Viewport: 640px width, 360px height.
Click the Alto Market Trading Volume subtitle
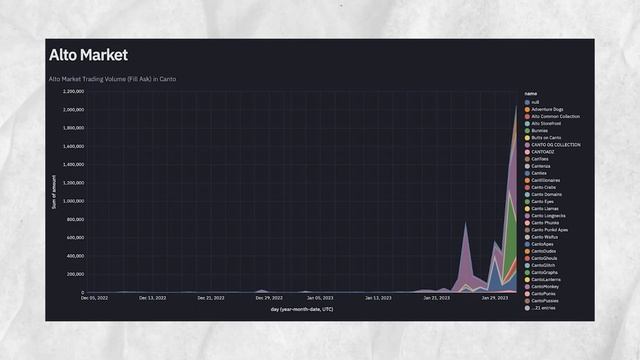coord(112,79)
